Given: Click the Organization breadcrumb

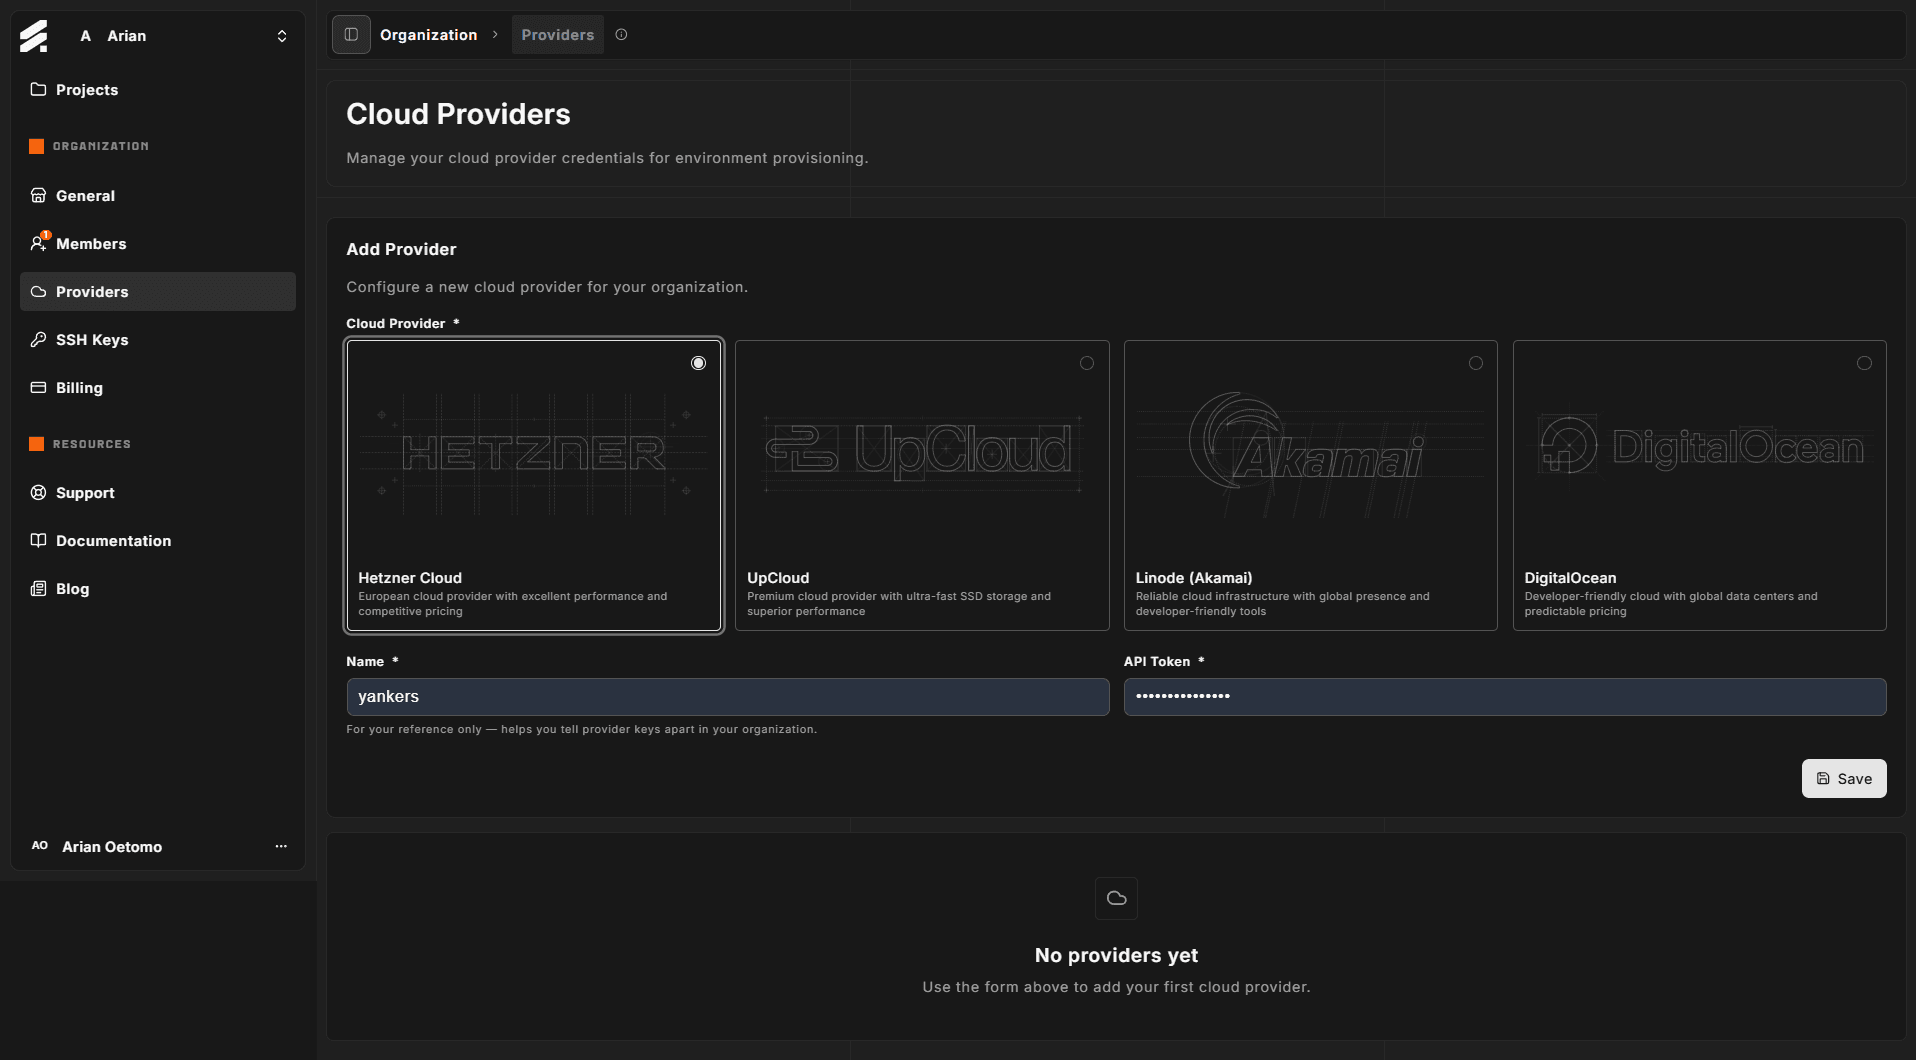Looking at the screenshot, I should click(428, 35).
